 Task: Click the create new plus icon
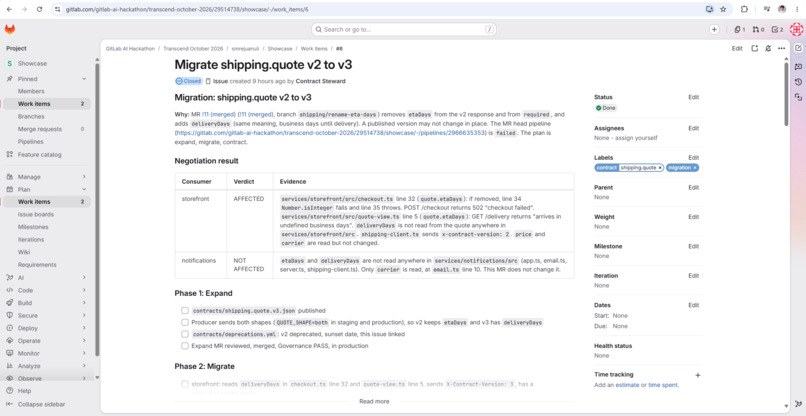tap(714, 30)
